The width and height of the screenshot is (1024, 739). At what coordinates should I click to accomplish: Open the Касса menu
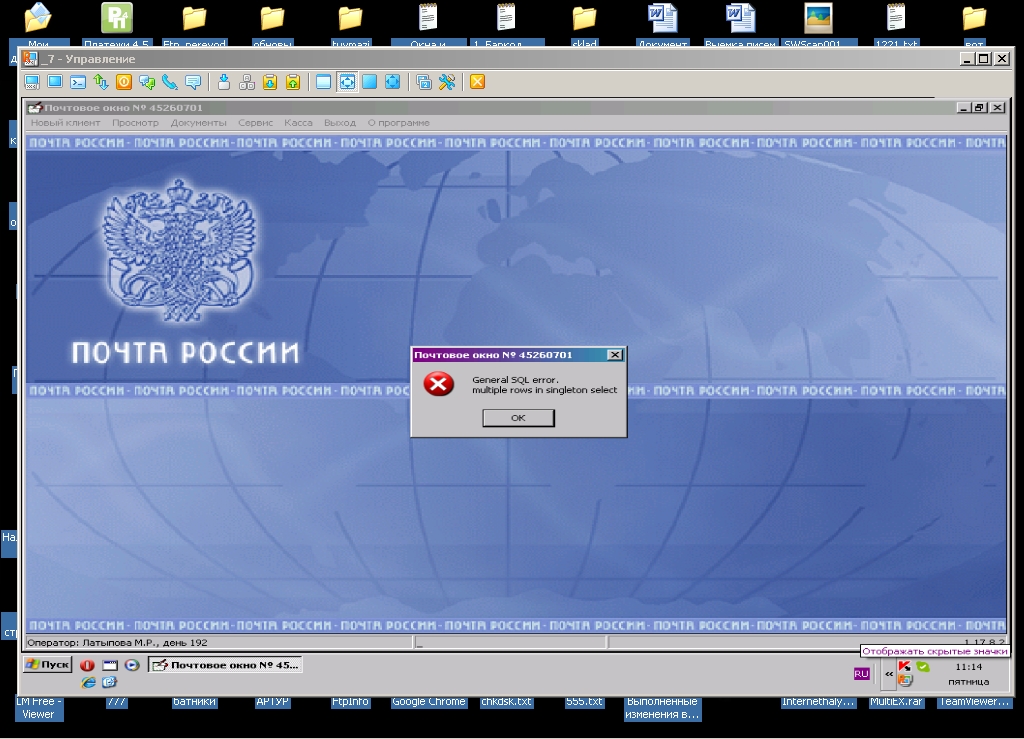click(298, 123)
